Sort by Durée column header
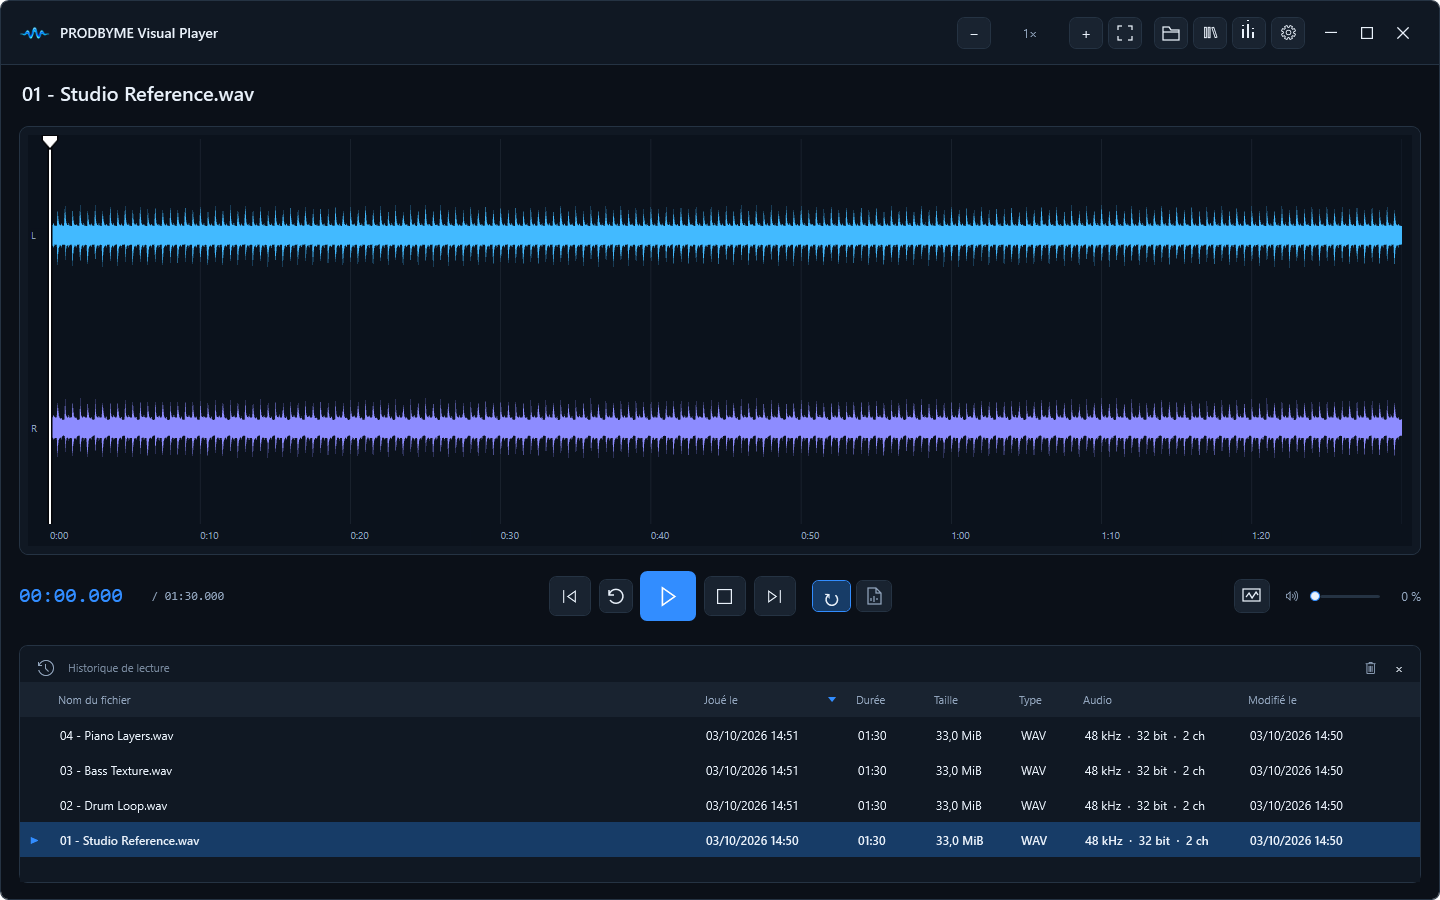This screenshot has width=1440, height=900. tap(870, 700)
